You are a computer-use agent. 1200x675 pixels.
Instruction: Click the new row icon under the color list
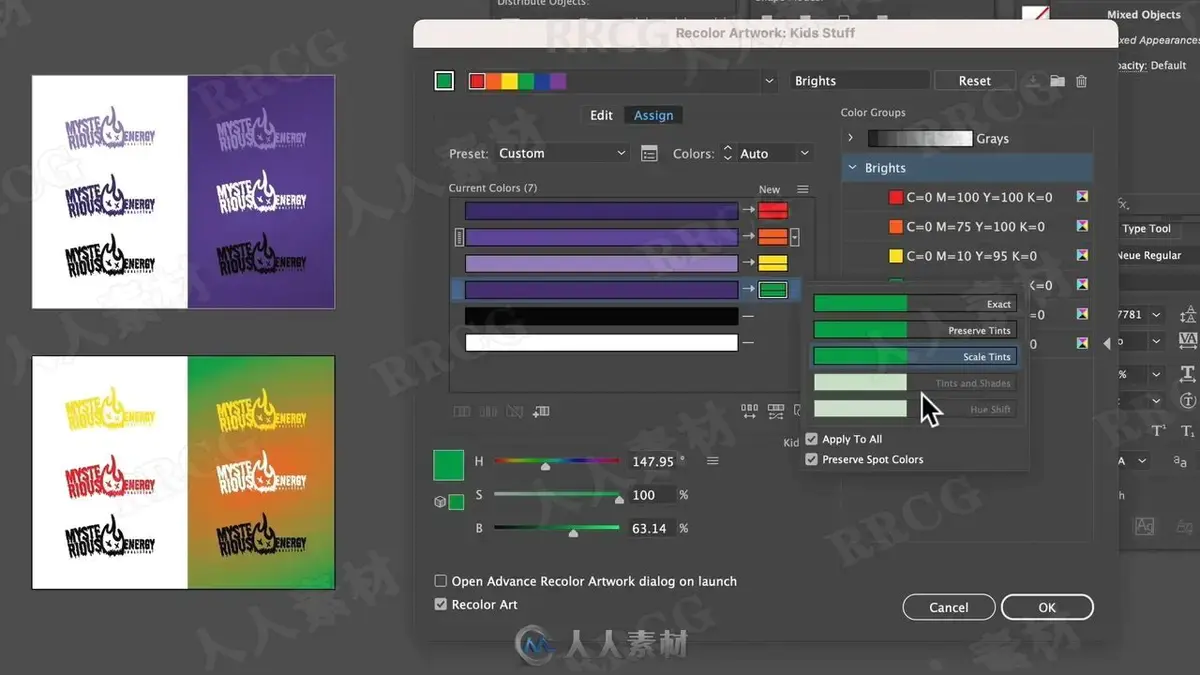click(x=541, y=411)
